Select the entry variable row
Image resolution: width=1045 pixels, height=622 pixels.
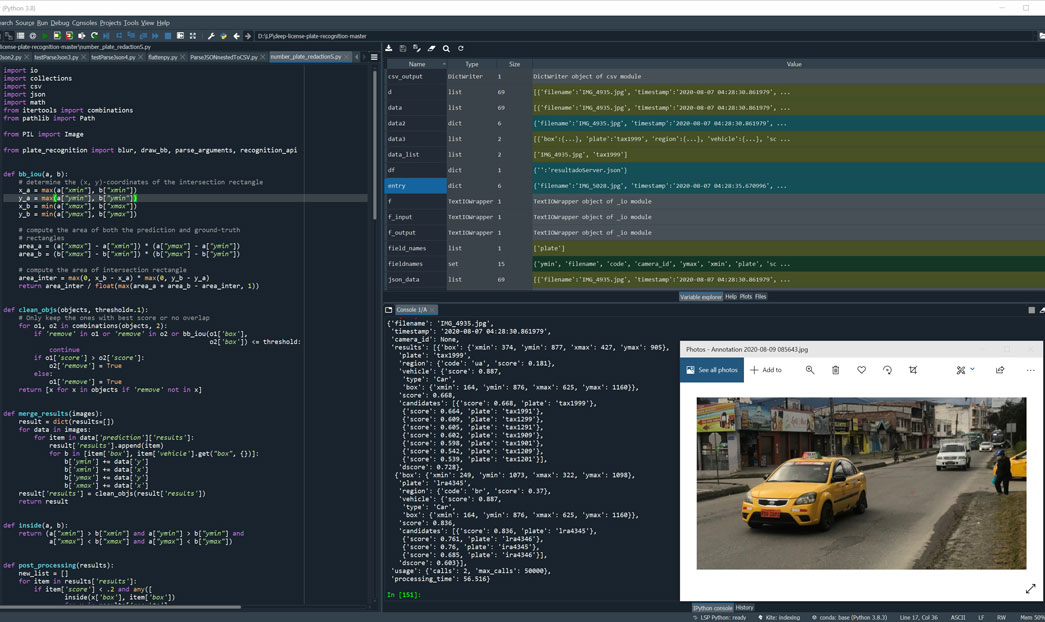tap(714, 186)
